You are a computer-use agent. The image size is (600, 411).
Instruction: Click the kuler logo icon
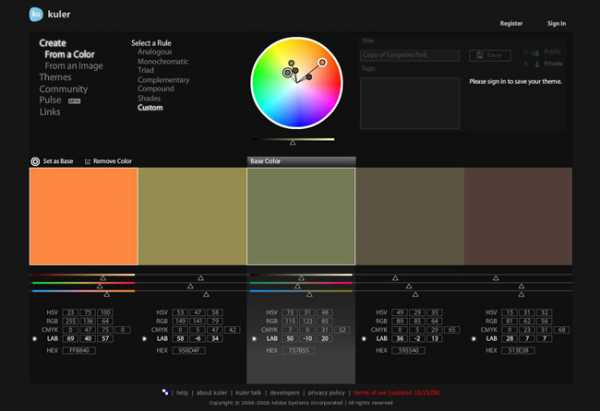[x=36, y=14]
